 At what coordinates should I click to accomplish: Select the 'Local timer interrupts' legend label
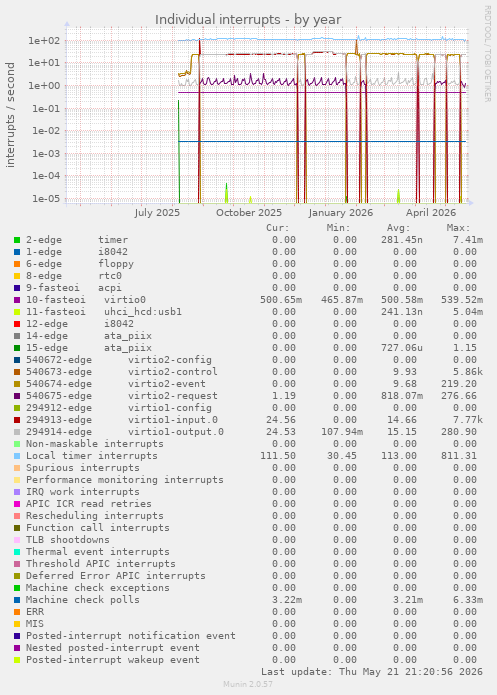click(x=92, y=456)
